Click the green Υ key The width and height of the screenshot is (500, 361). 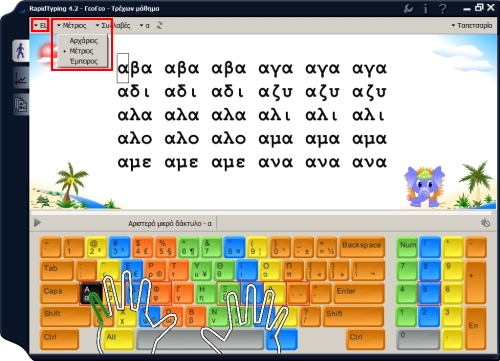click(202, 270)
